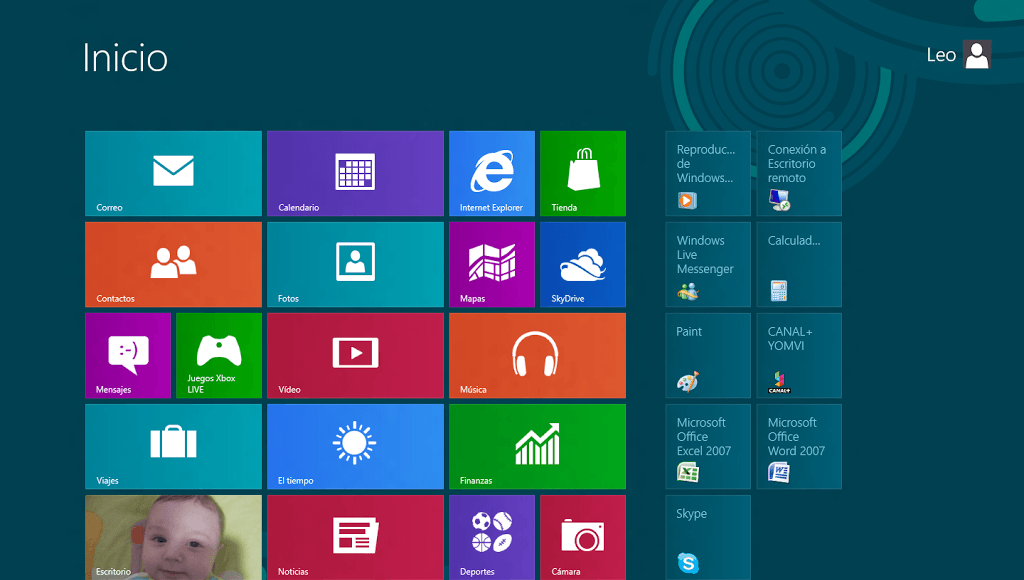The height and width of the screenshot is (580, 1024).
Task: Launch the CANAL+ YOMVI tile
Action: [799, 355]
